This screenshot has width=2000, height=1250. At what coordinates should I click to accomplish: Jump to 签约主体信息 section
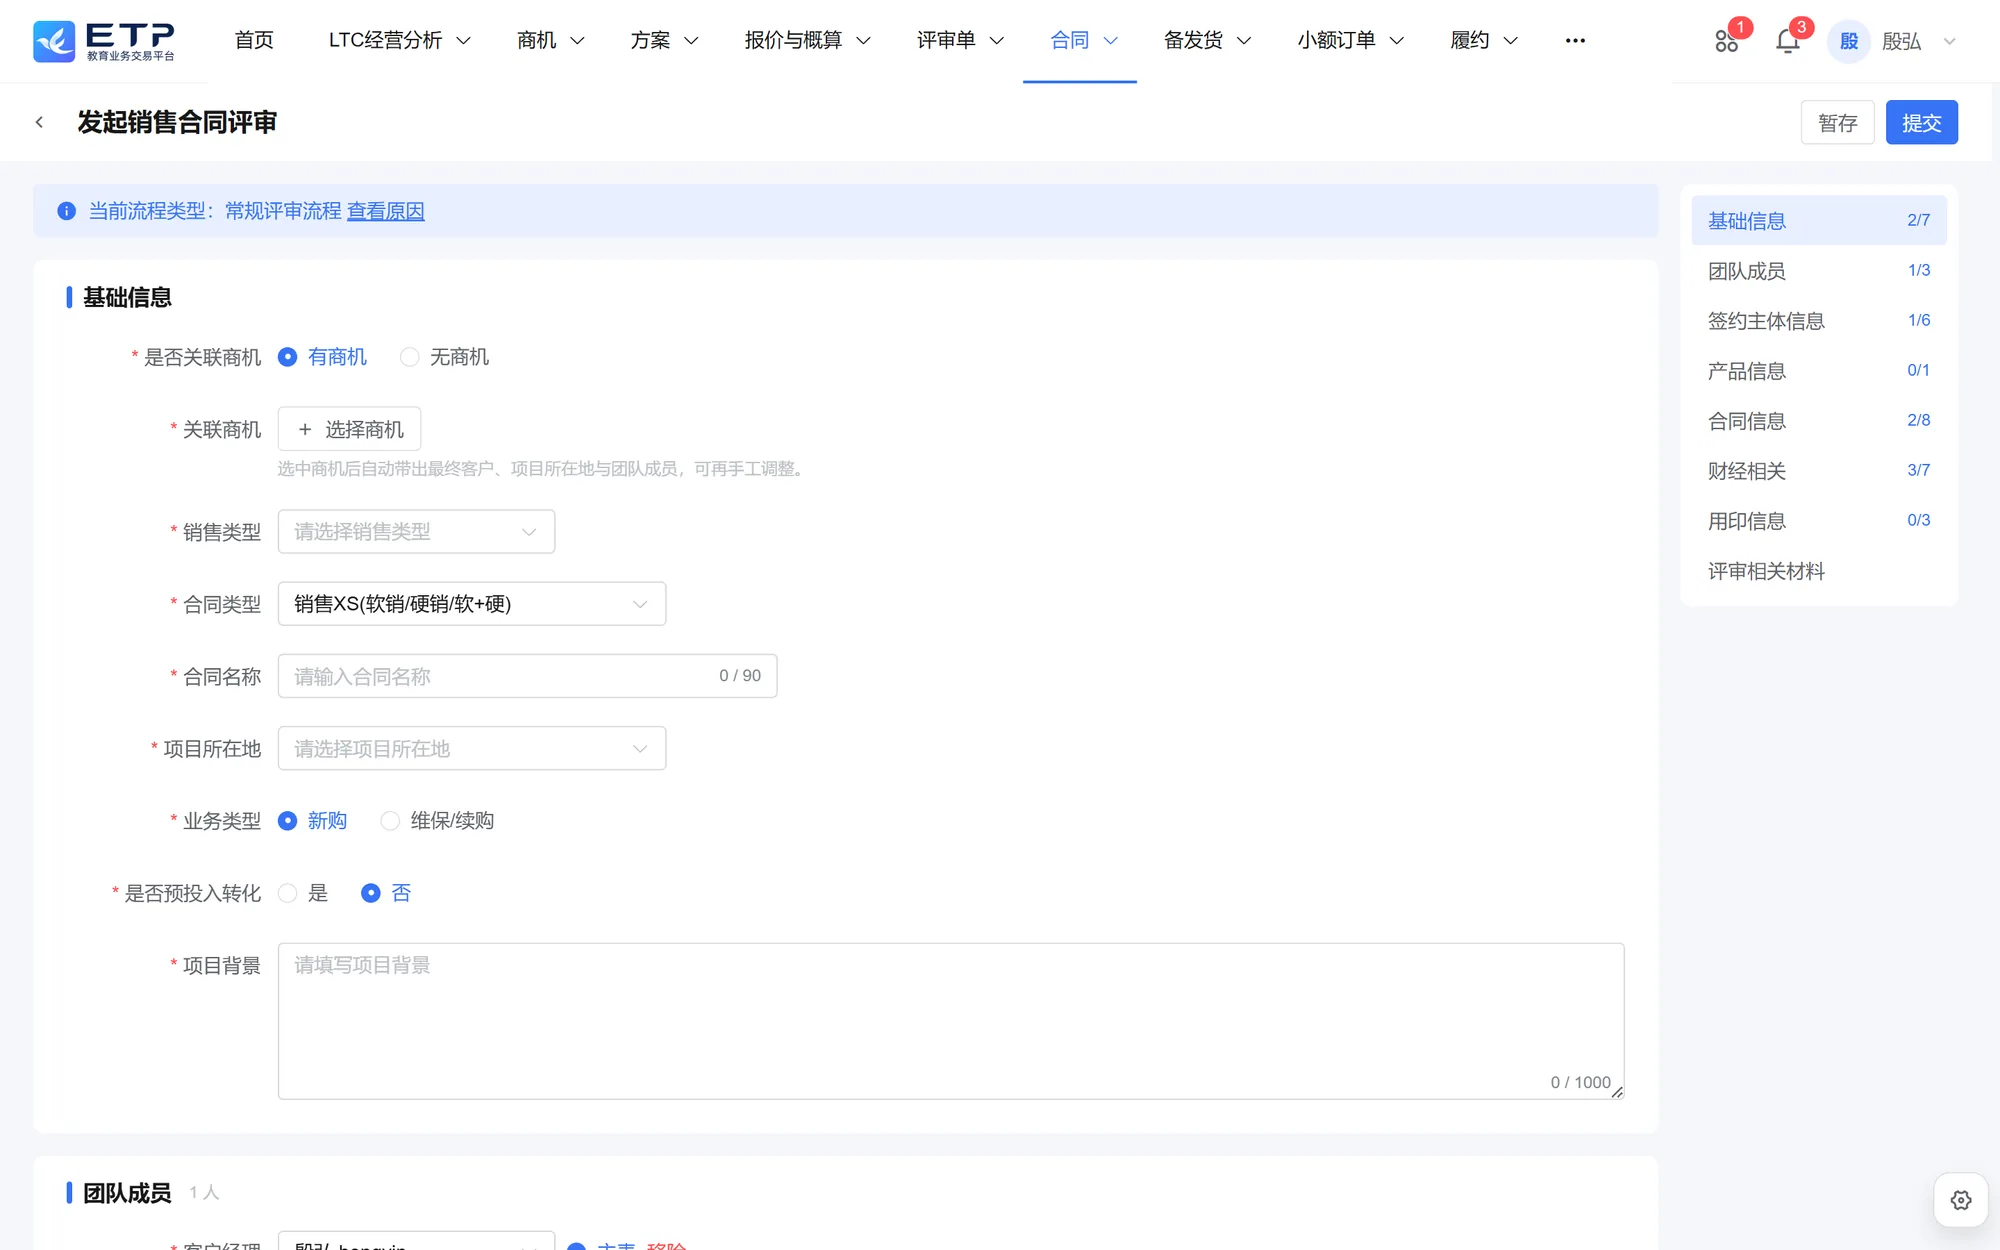point(1819,321)
